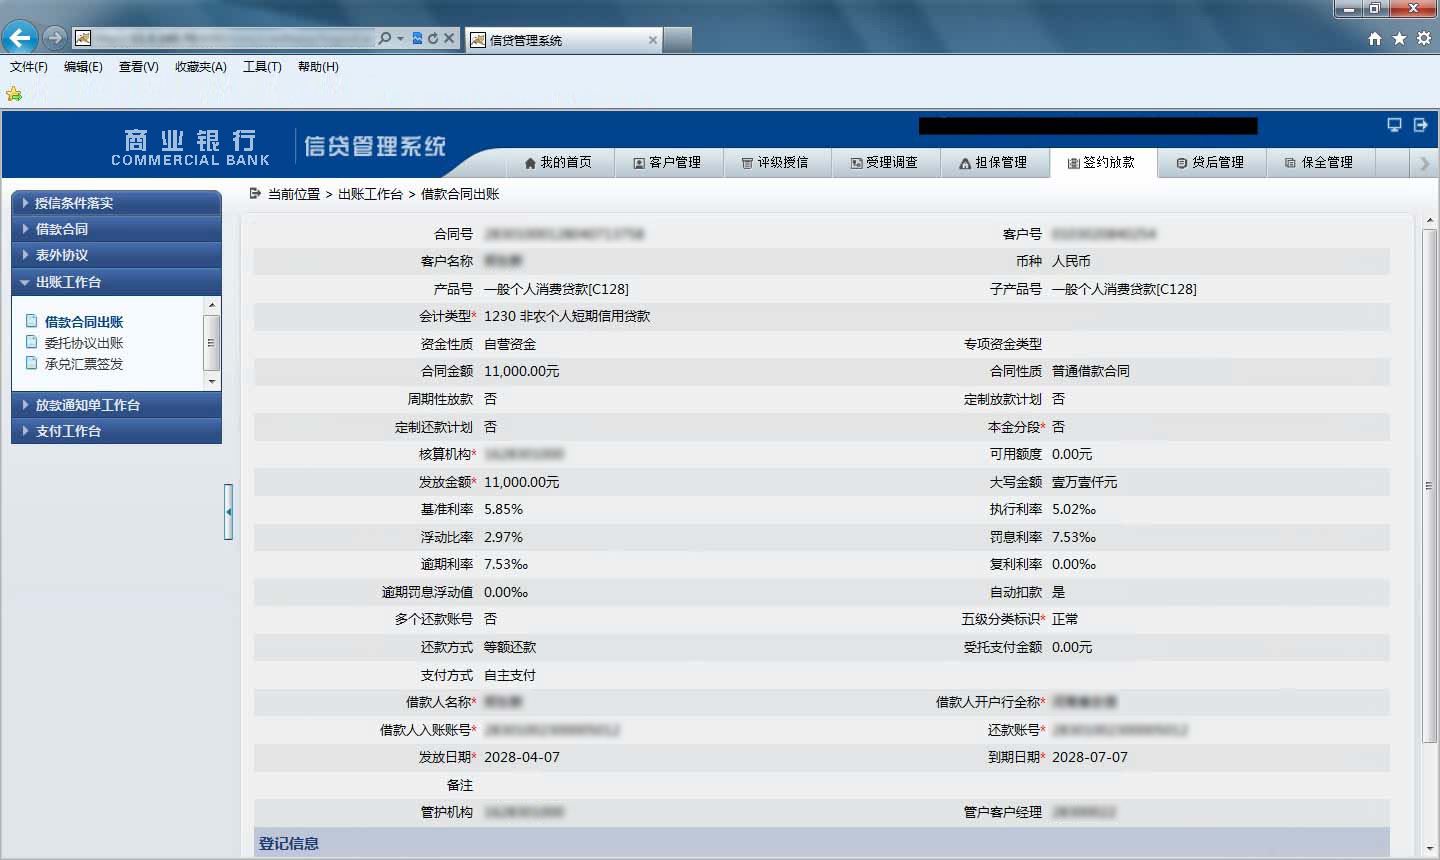
Task: Click the favorites bar add star icon
Action: [14, 94]
